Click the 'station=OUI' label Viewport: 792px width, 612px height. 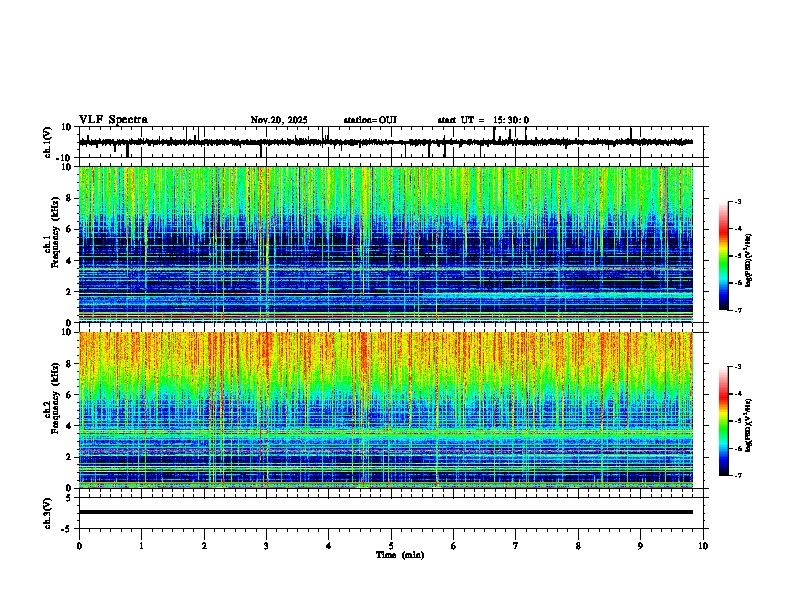pos(370,120)
